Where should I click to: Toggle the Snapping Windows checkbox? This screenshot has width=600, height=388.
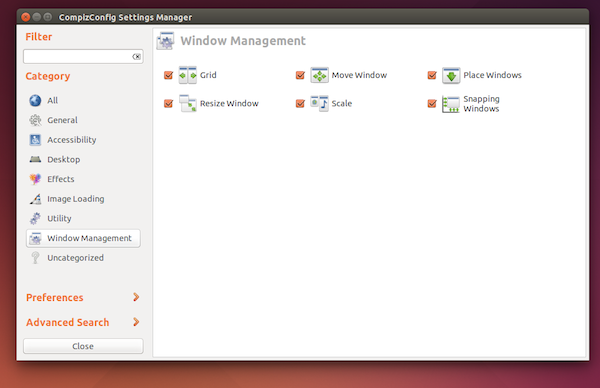tap(432, 103)
